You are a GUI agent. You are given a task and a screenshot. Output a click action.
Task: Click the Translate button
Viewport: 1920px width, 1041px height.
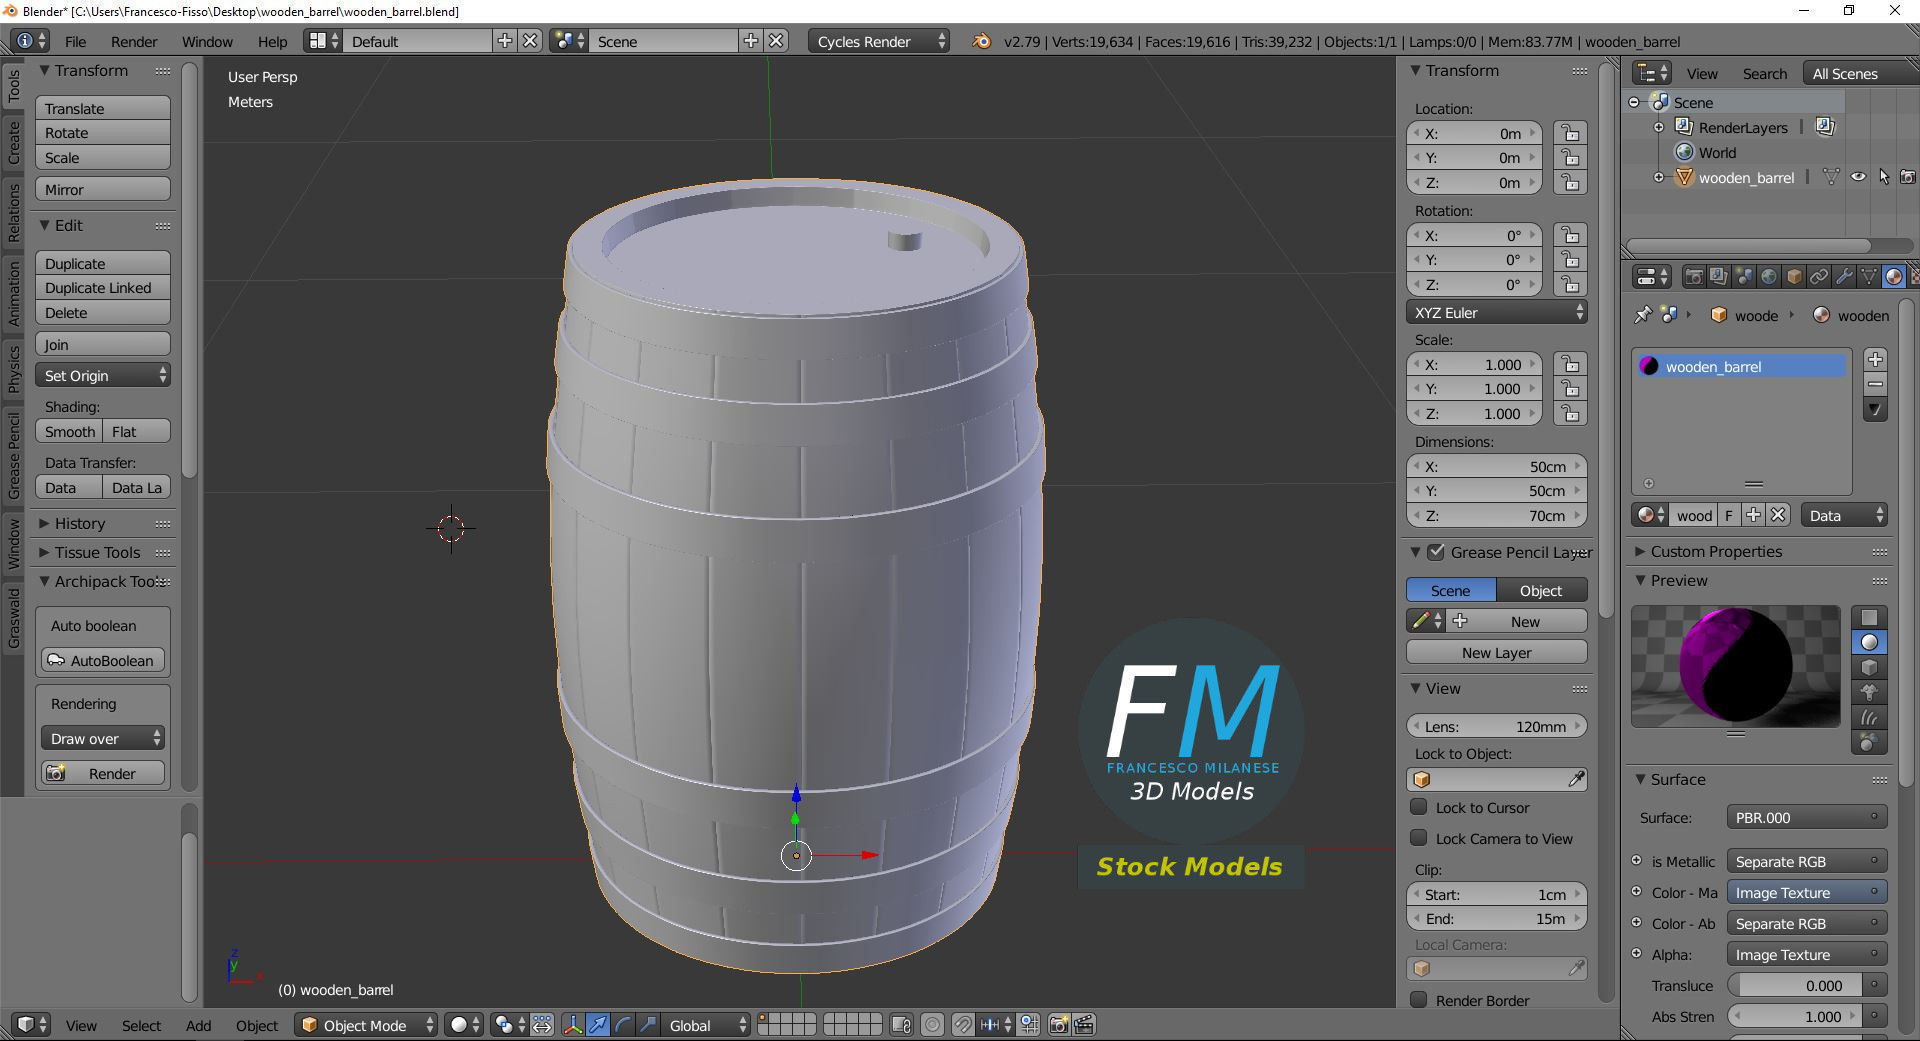[103, 108]
